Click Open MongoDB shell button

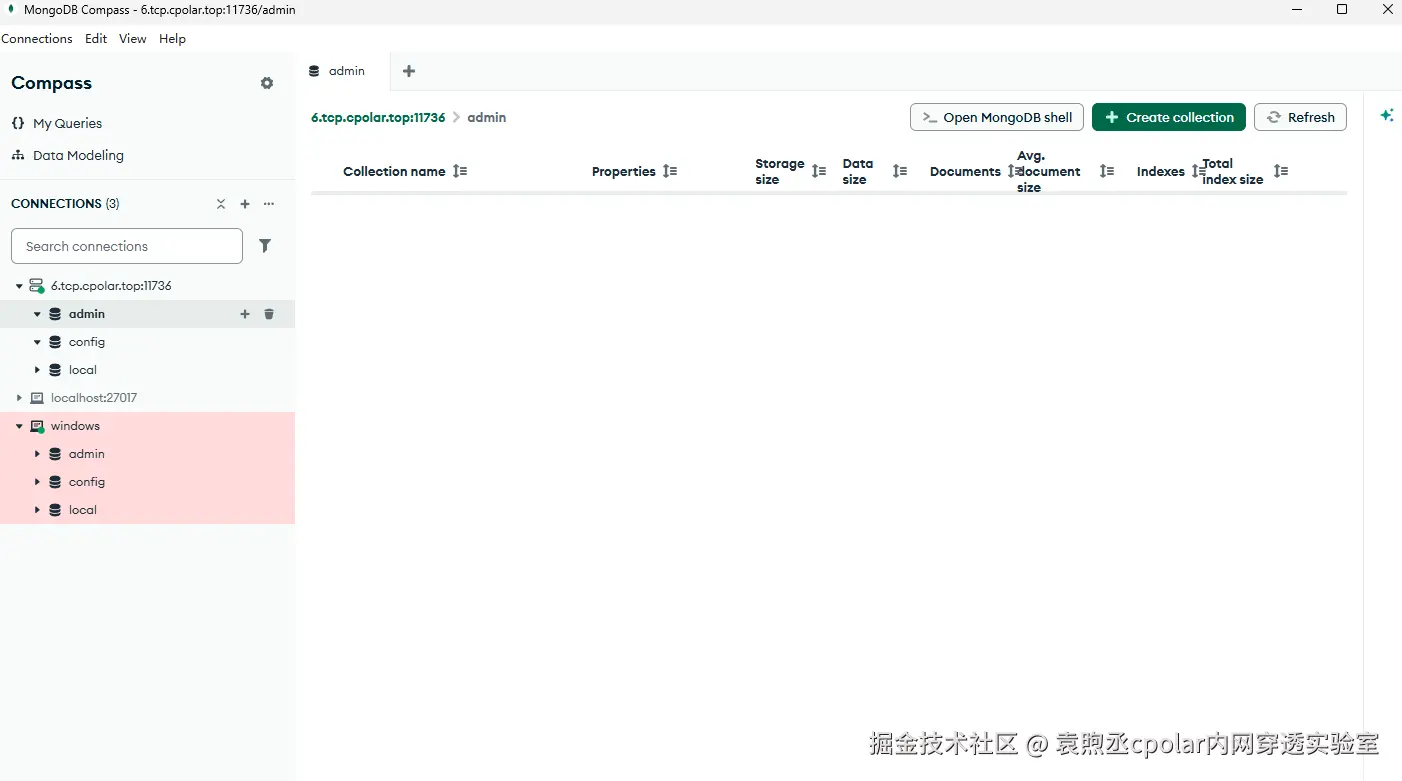[x=997, y=117]
